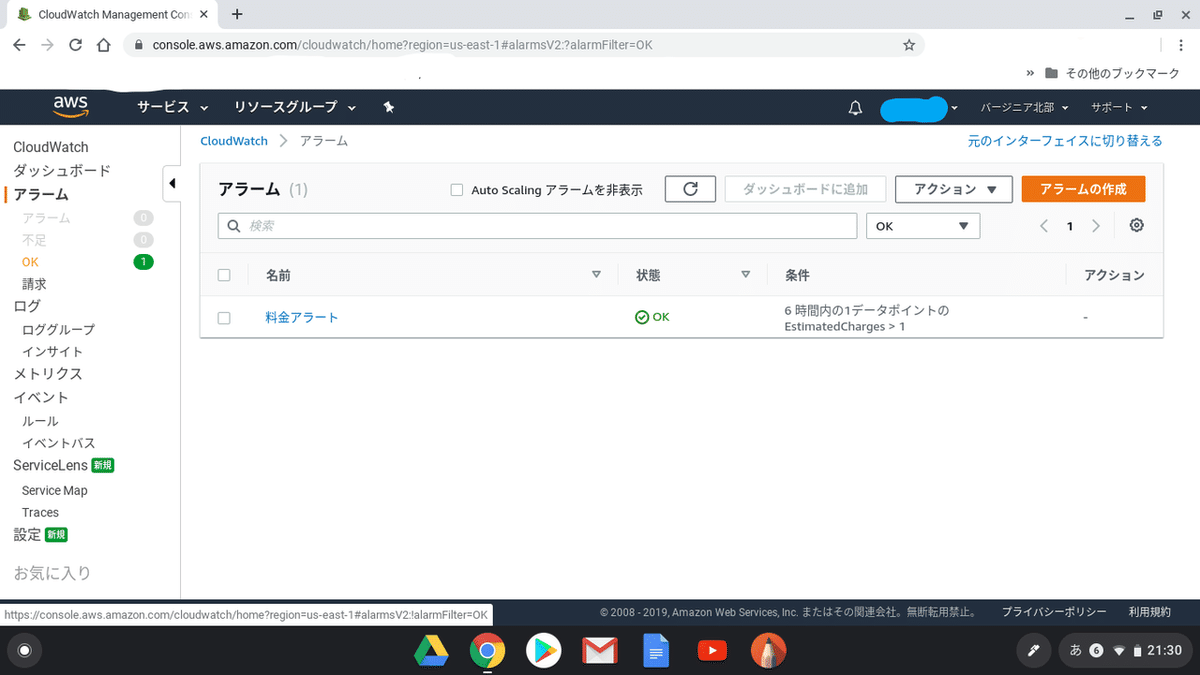The width and height of the screenshot is (1200, 675).
Task: Open the pin shortcut icon in AWS navbar
Action: (x=389, y=107)
